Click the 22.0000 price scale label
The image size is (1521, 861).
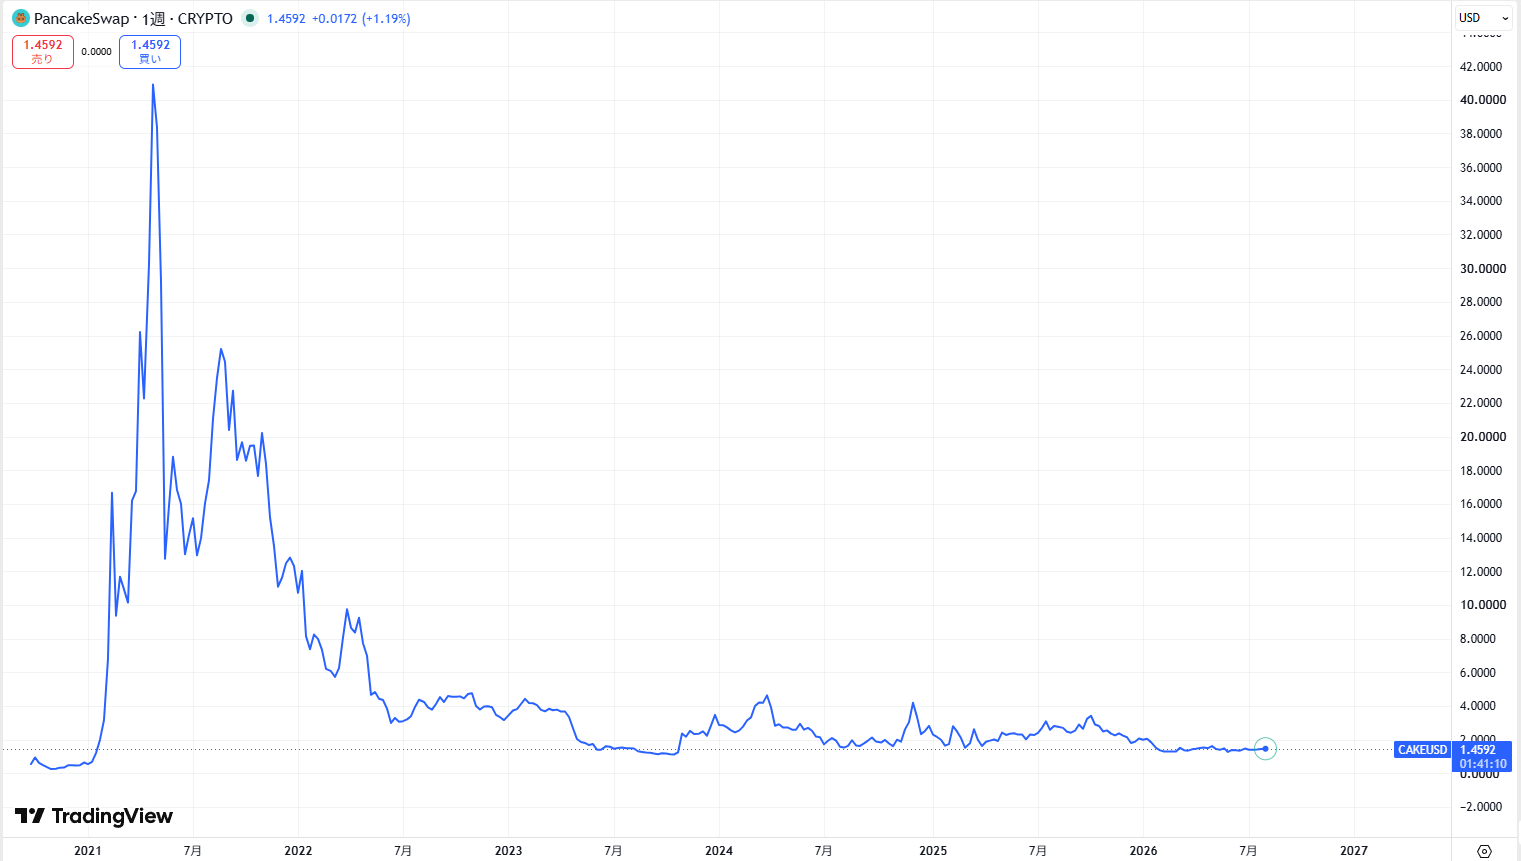tap(1481, 403)
